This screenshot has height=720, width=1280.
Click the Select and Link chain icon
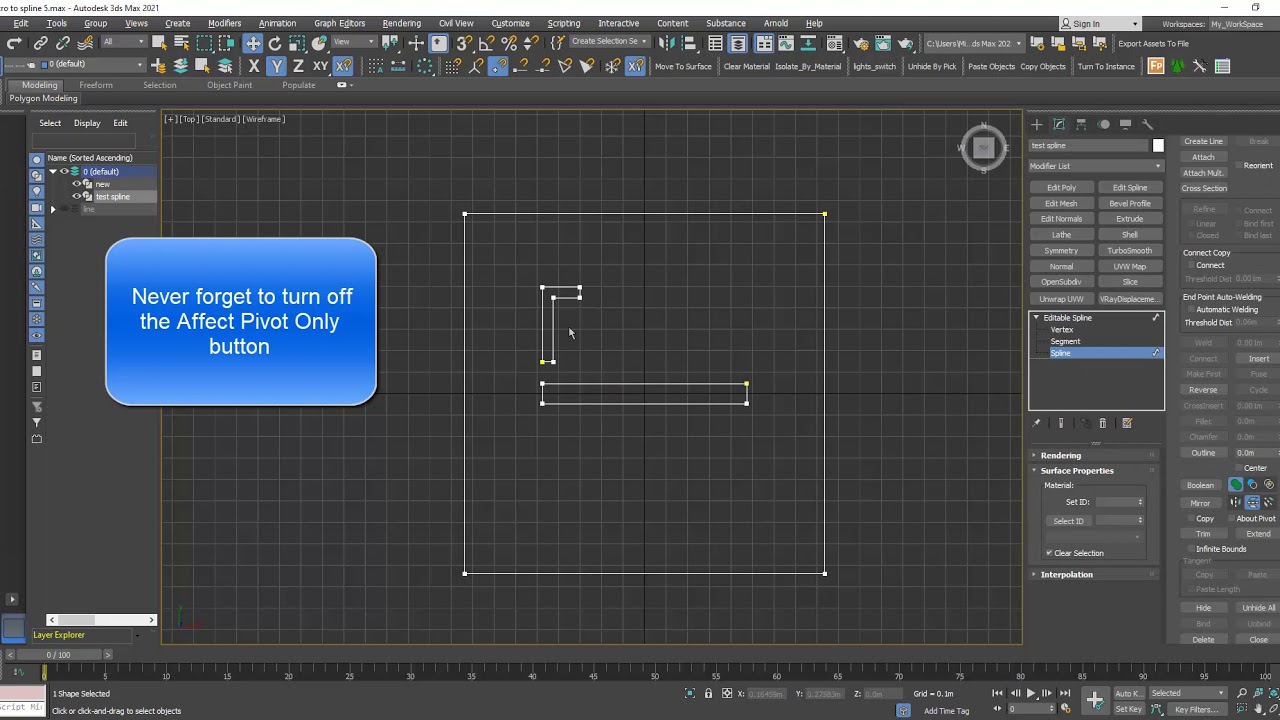tap(41, 43)
